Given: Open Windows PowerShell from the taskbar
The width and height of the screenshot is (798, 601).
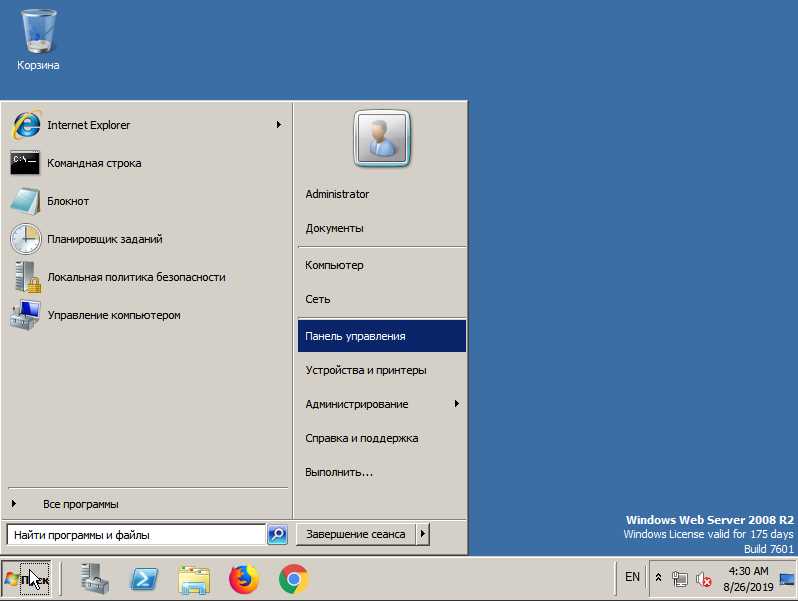Looking at the screenshot, I should (x=144, y=579).
